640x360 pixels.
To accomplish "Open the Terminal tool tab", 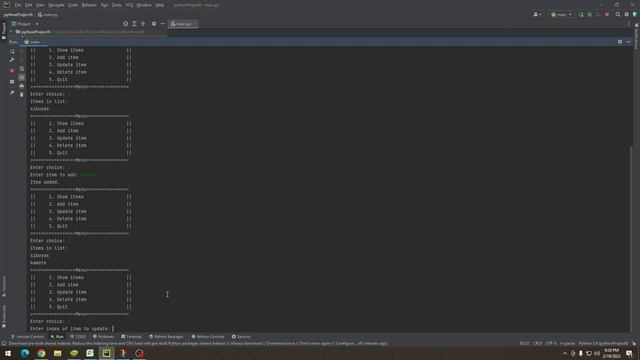I will 131,337.
